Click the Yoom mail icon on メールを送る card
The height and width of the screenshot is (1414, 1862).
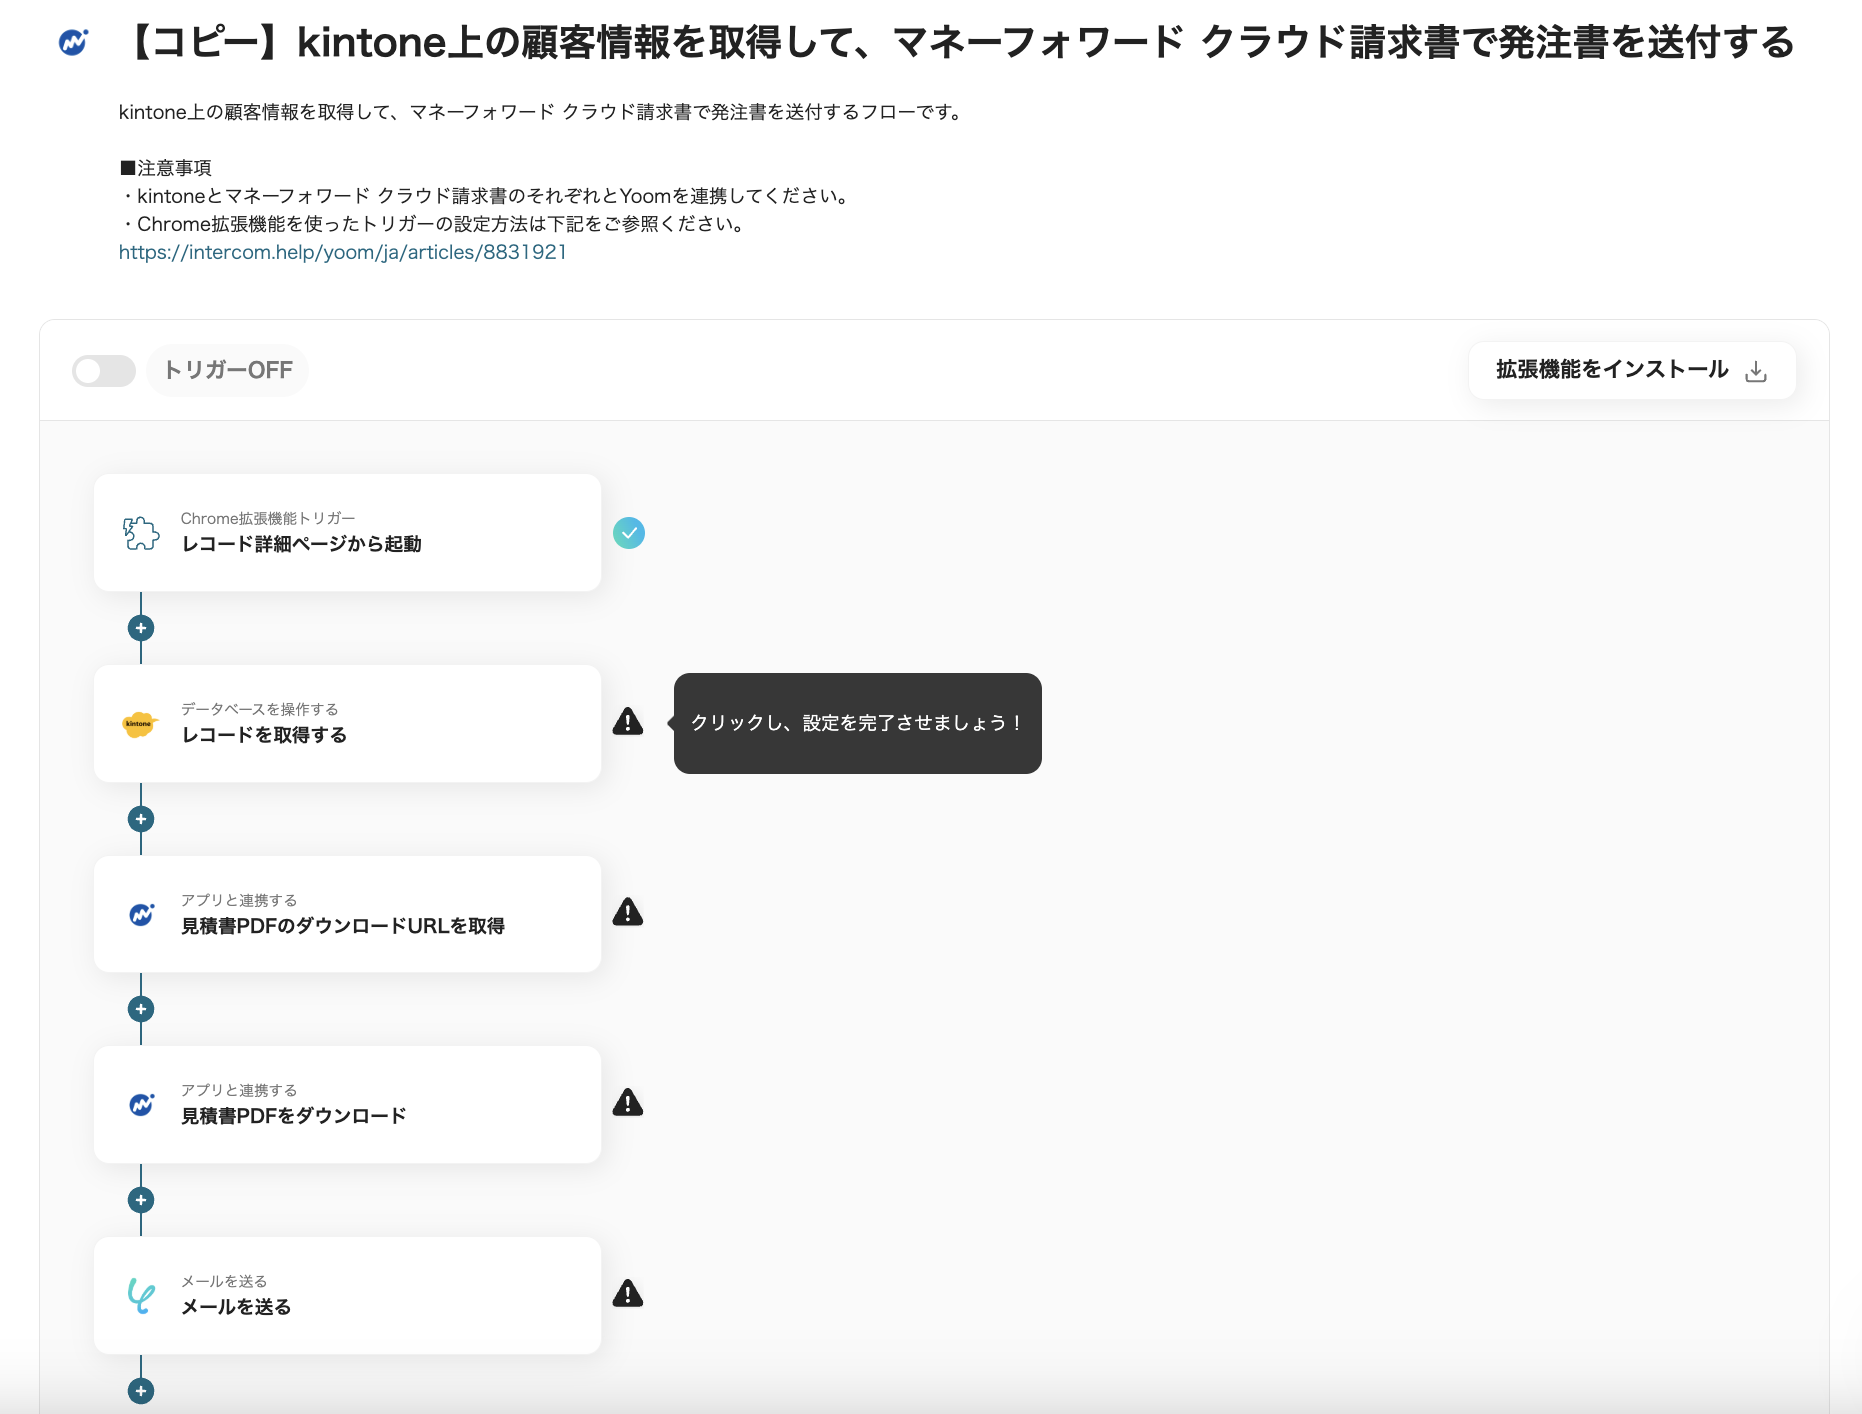[141, 1296]
